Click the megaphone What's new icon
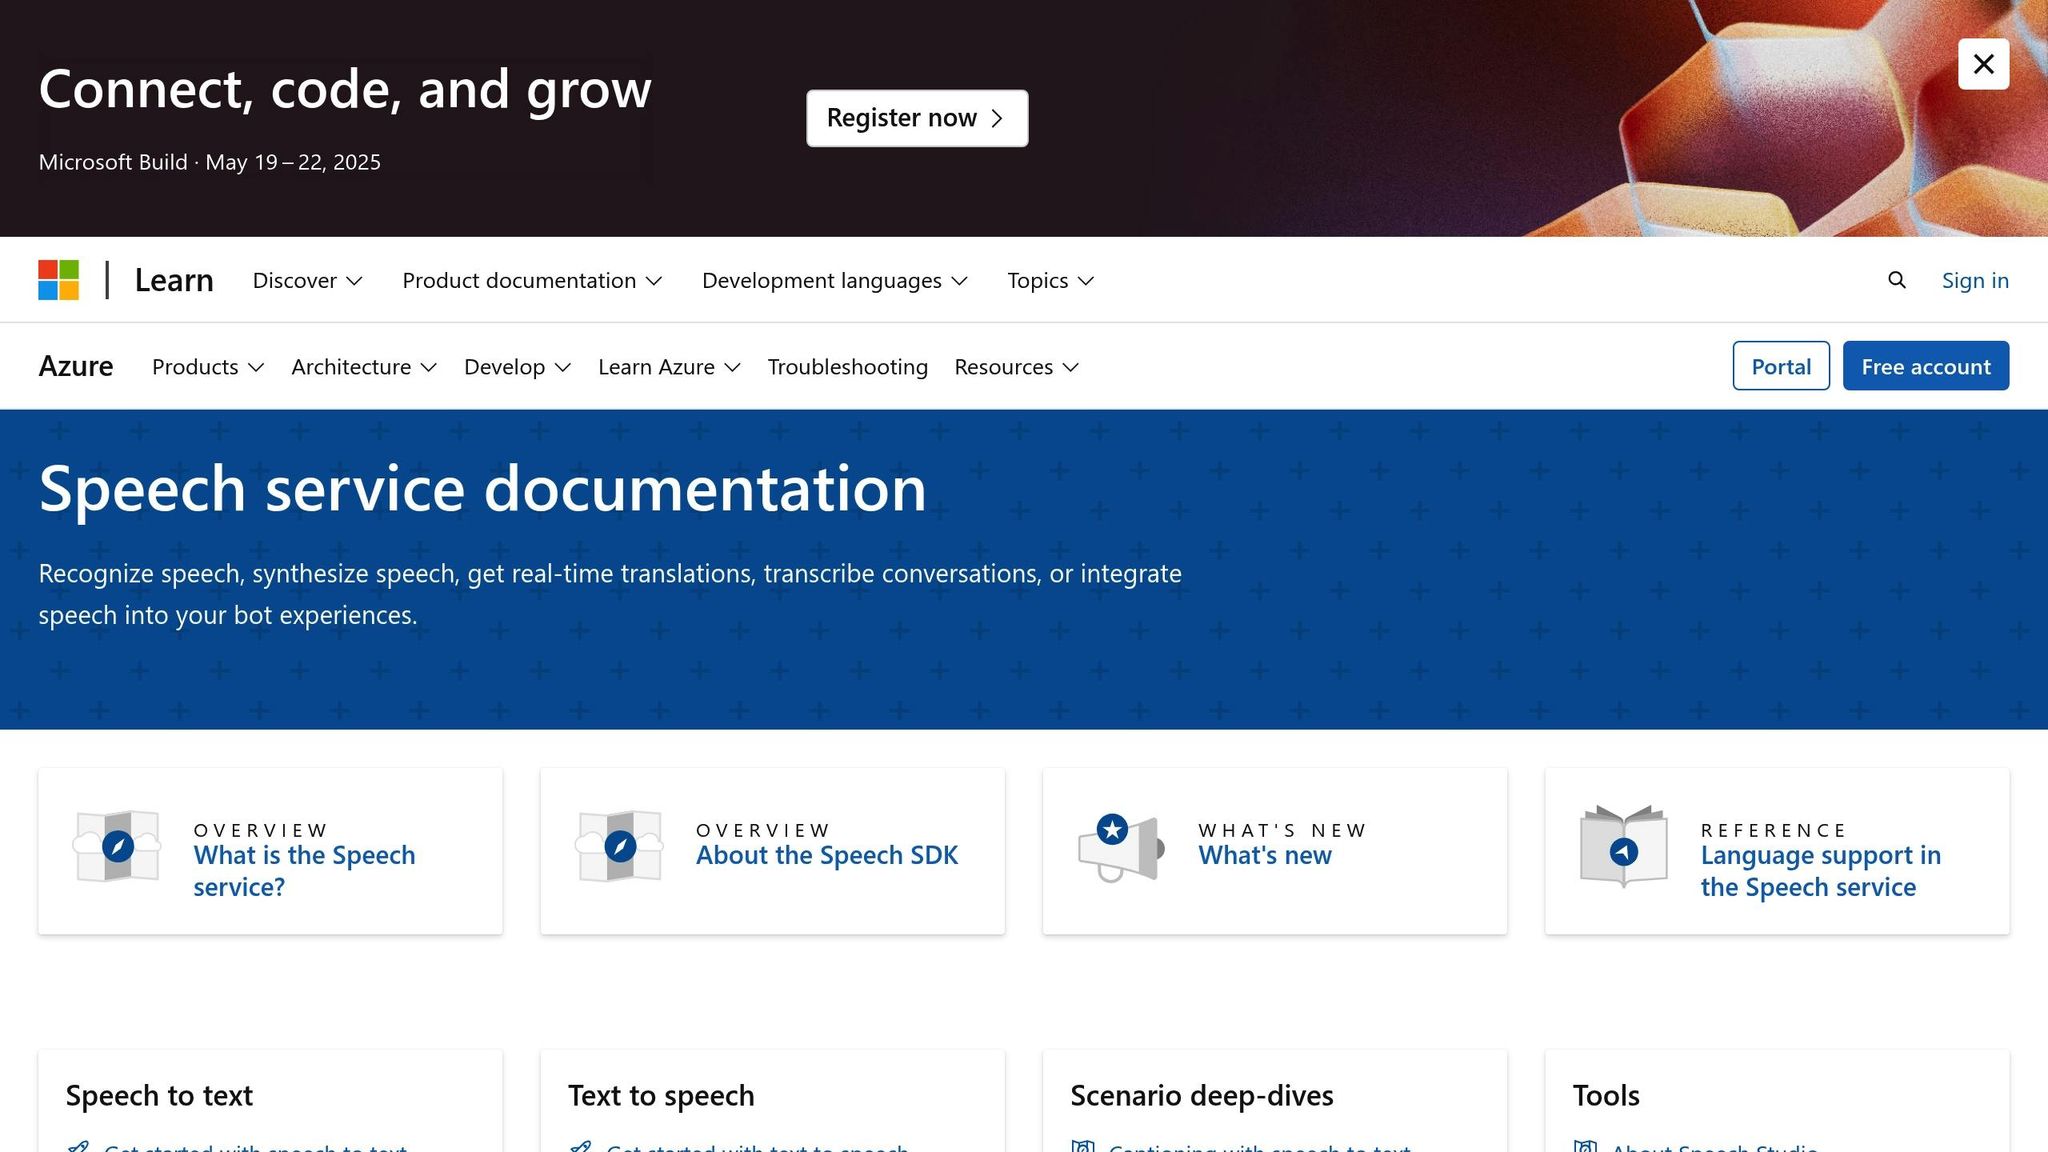 pos(1121,847)
